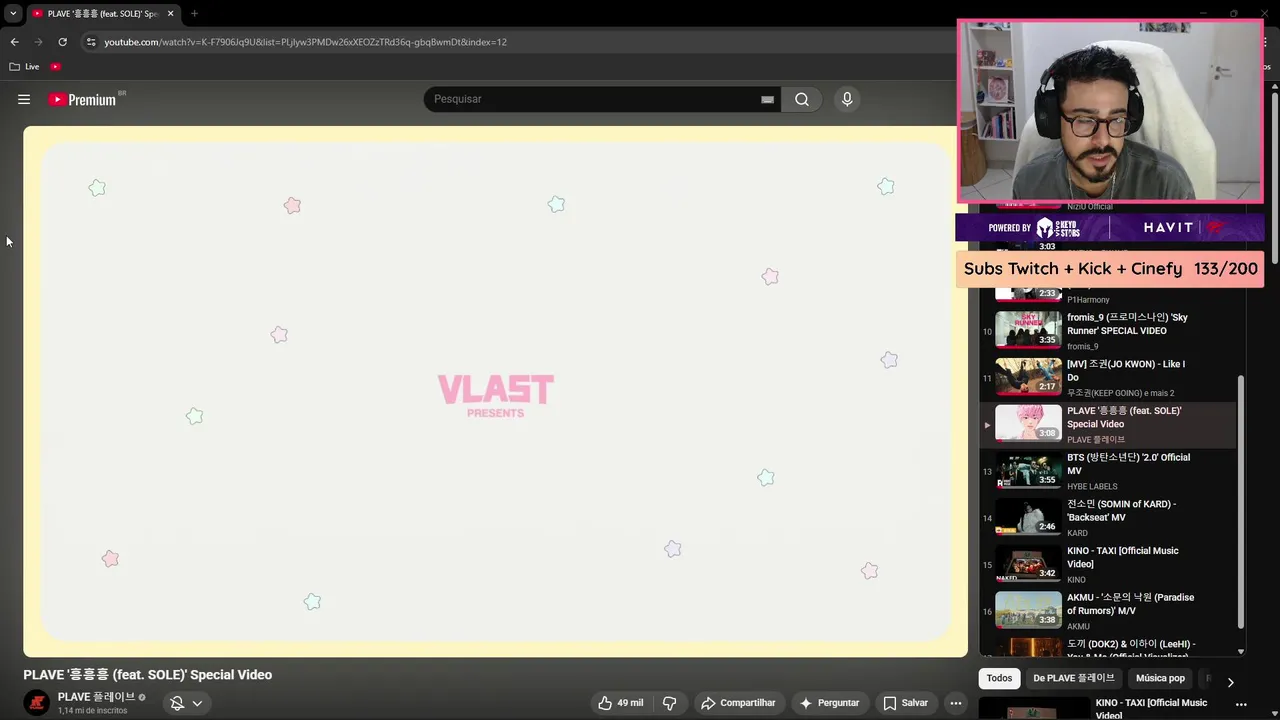The width and height of the screenshot is (1280, 720).
Task: Click BTS 2.0 Official MV title text
Action: pyautogui.click(x=1128, y=464)
